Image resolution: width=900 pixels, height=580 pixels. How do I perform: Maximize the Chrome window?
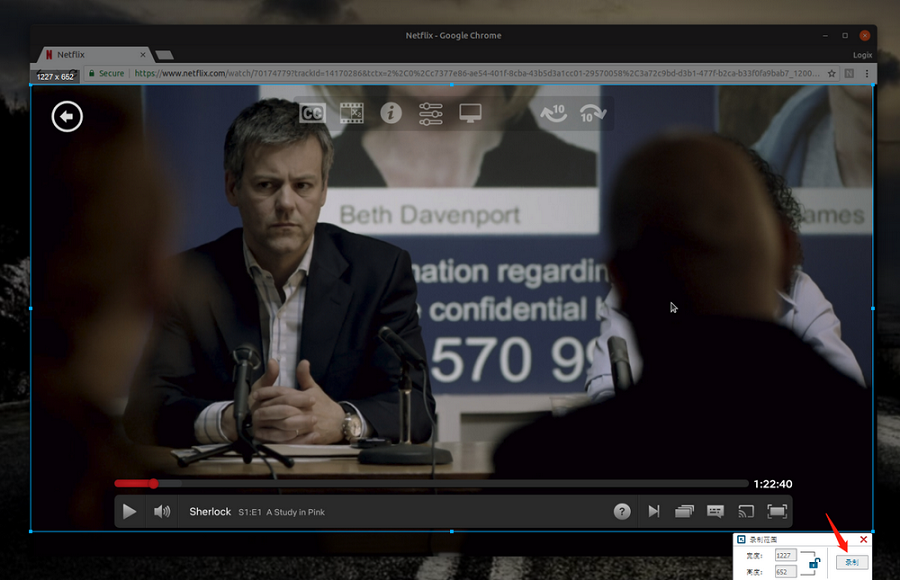point(845,36)
